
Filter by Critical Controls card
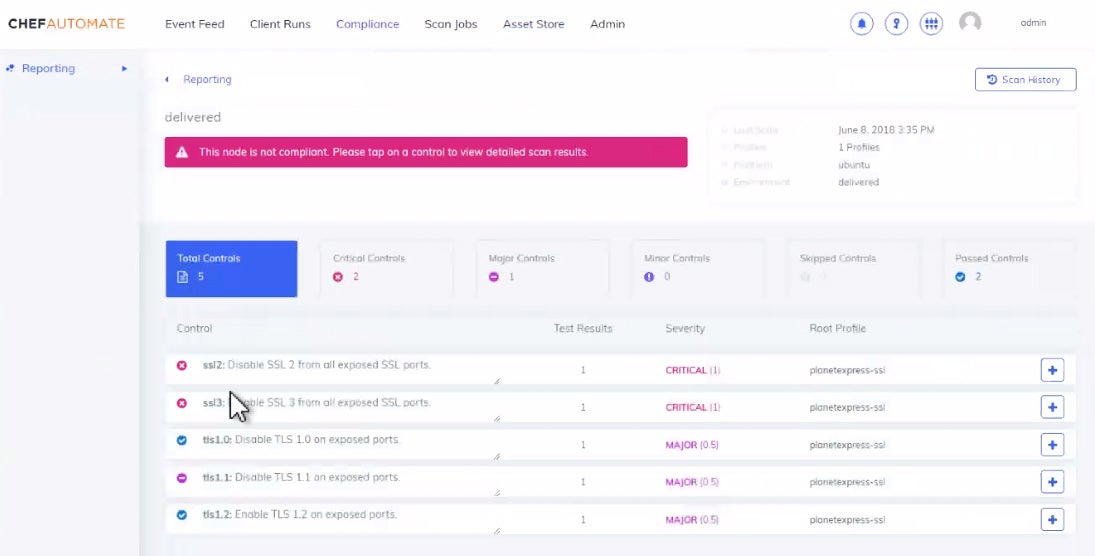point(386,269)
